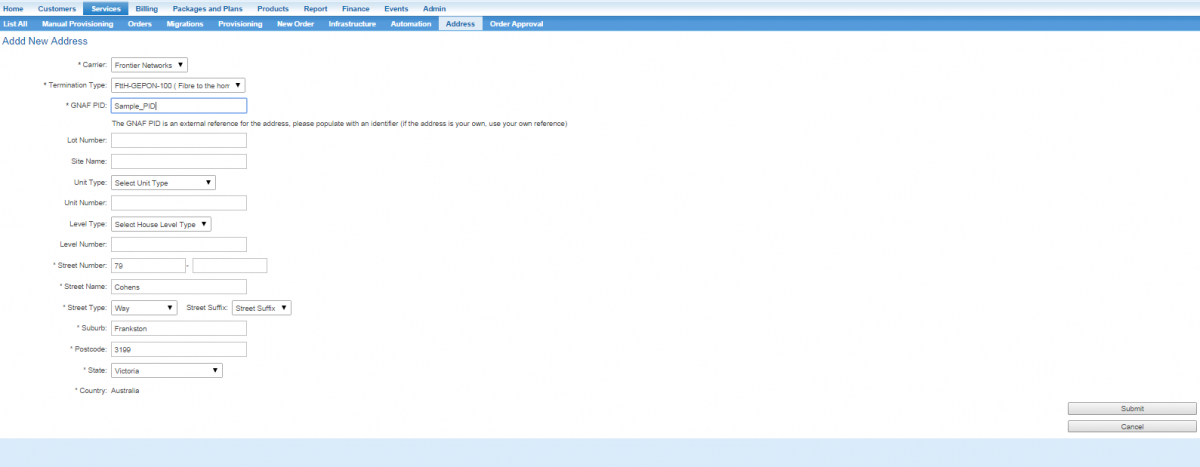Select the Suburb field containing Frankston
Viewport: 1200px width, 467px height.
point(178,329)
